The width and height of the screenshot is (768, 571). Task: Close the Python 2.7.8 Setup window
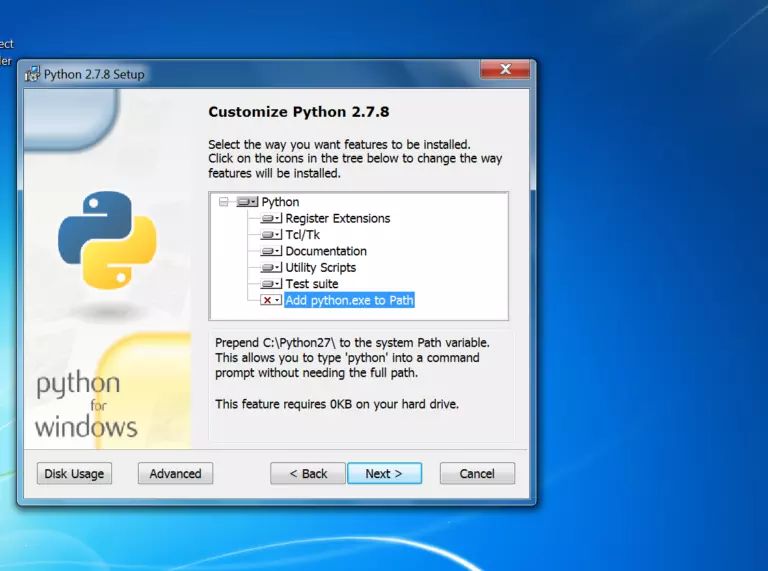coord(505,69)
